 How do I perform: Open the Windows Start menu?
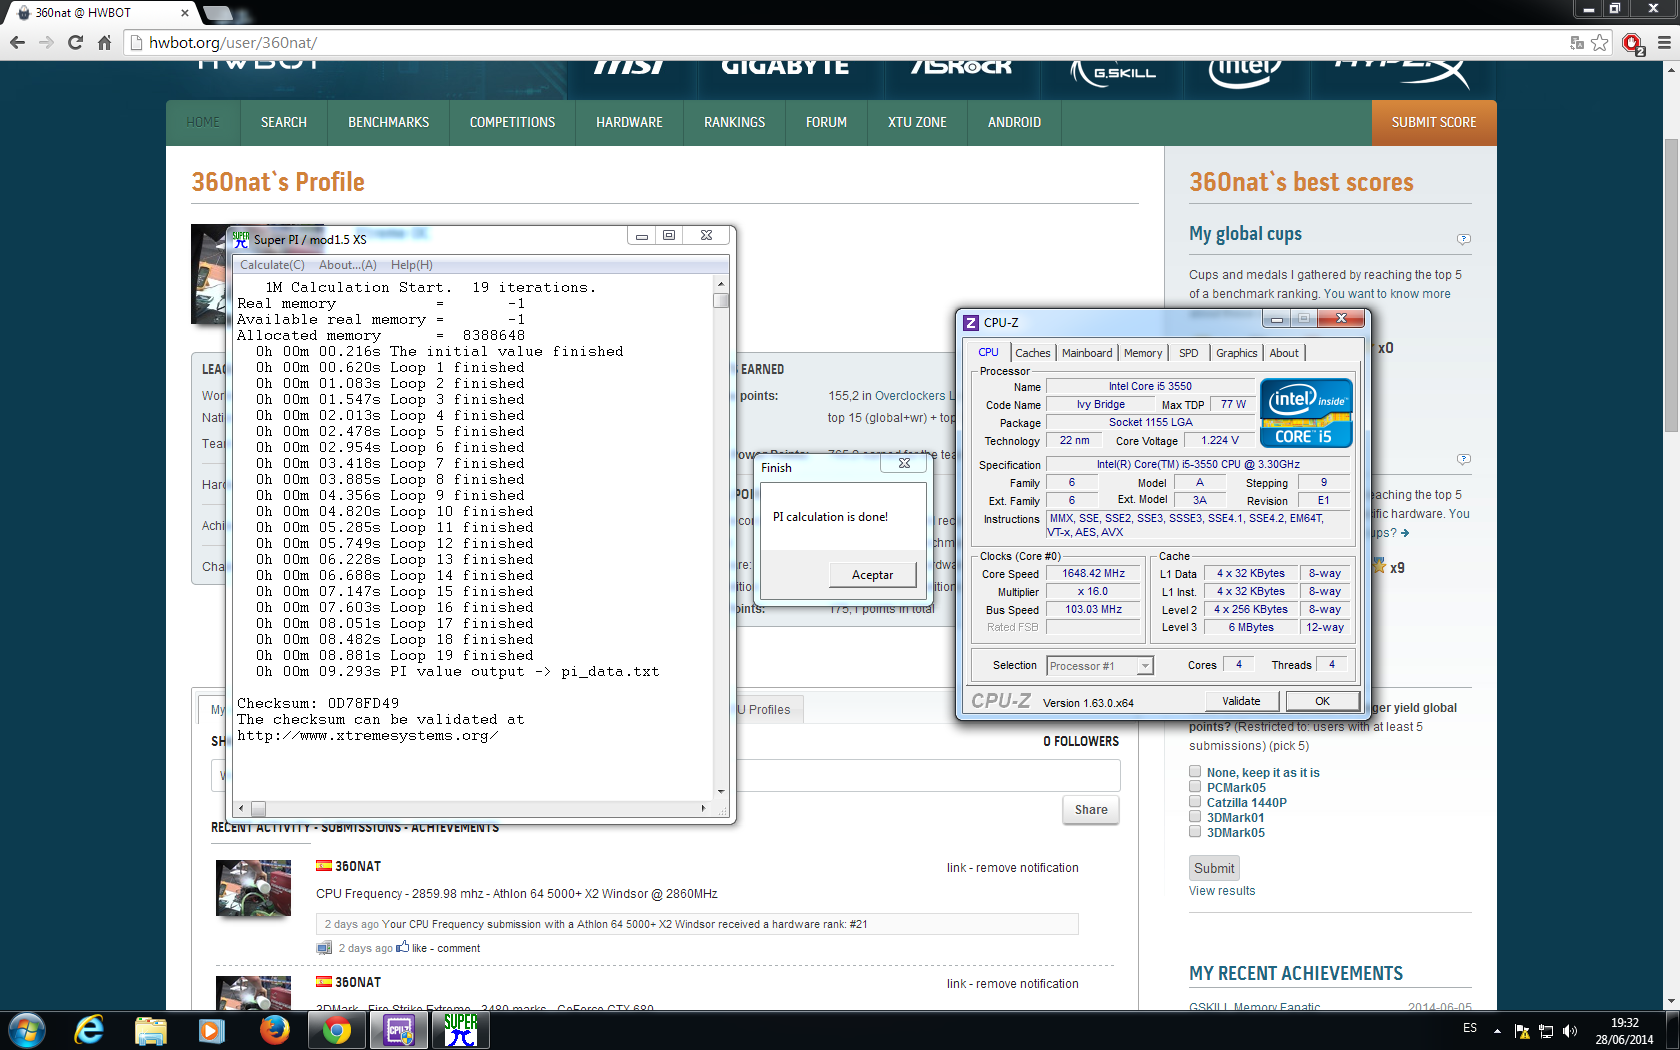point(26,1030)
